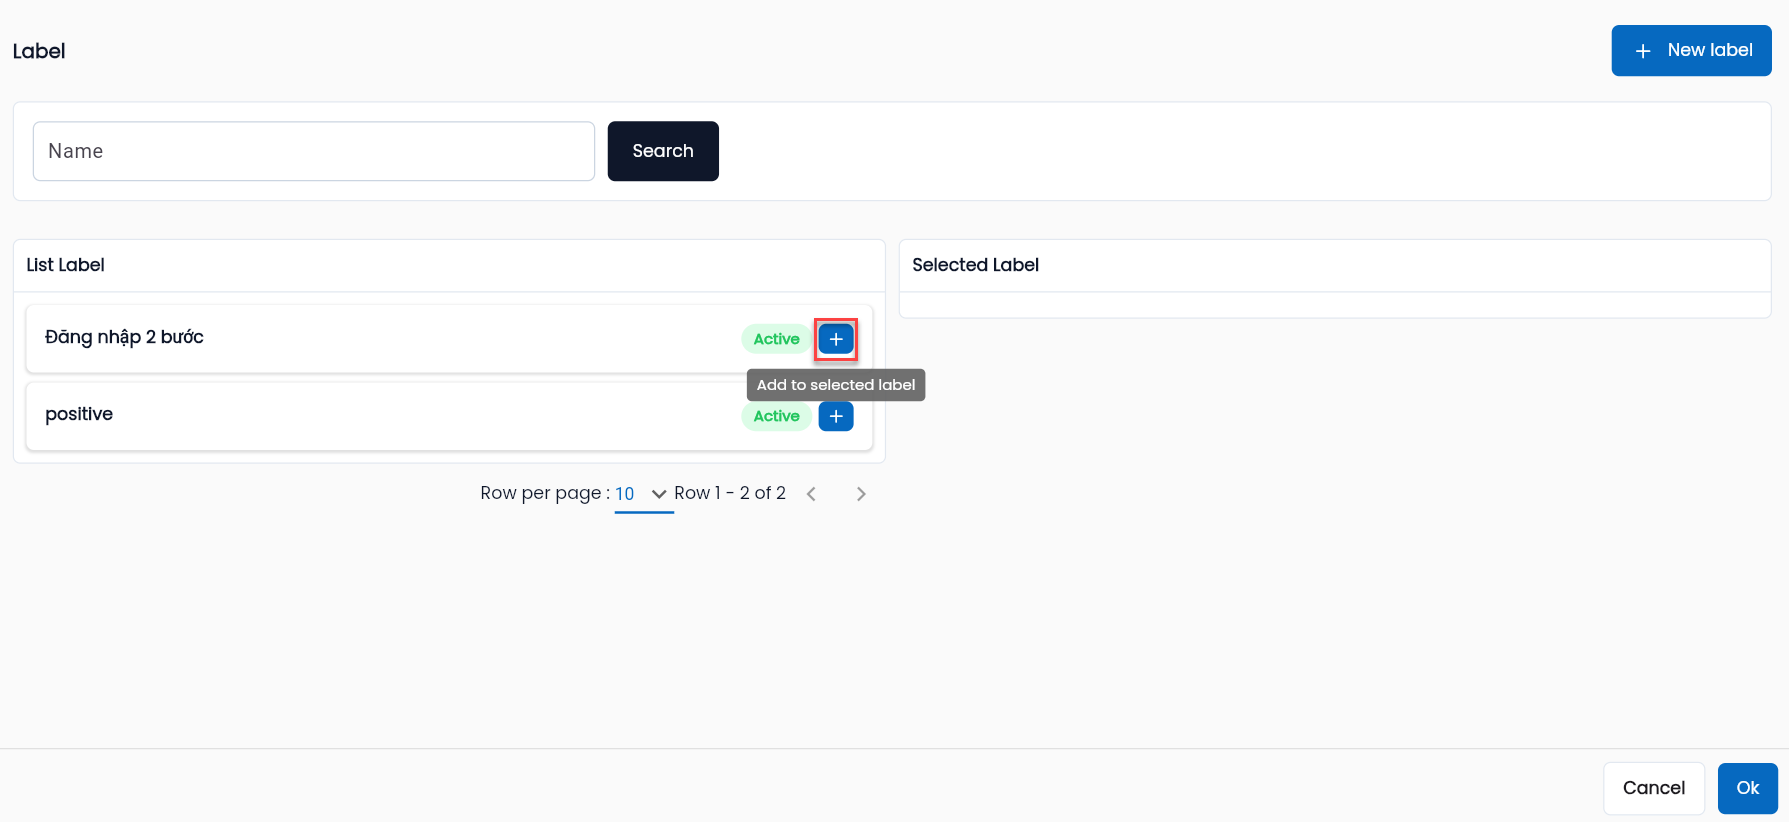The image size is (1789, 822).
Task: Go to previous page arrow
Action: click(x=811, y=494)
